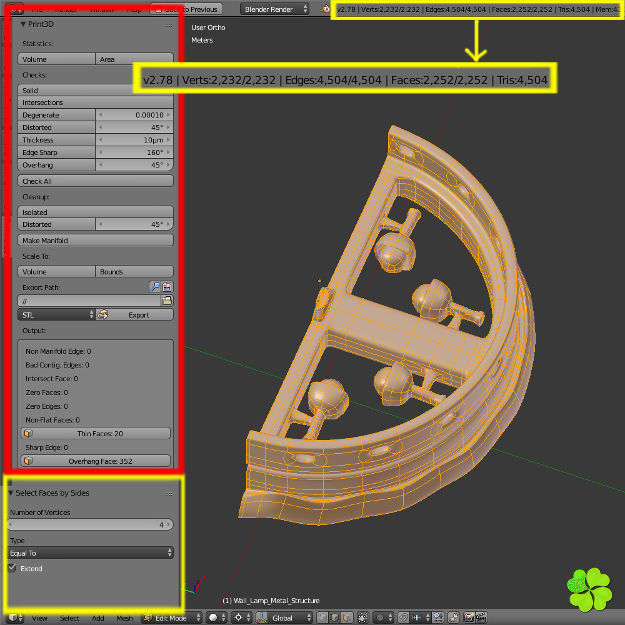The width and height of the screenshot is (625, 625).
Task: Increase Number of Vertices with right arrow
Action: pos(169,524)
